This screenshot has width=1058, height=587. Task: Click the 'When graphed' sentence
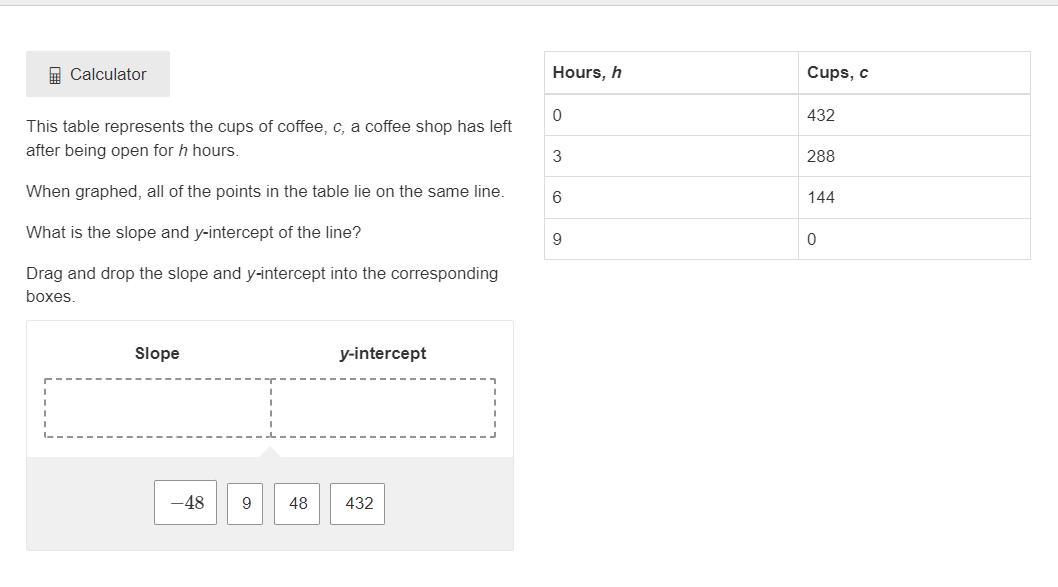pos(265,191)
